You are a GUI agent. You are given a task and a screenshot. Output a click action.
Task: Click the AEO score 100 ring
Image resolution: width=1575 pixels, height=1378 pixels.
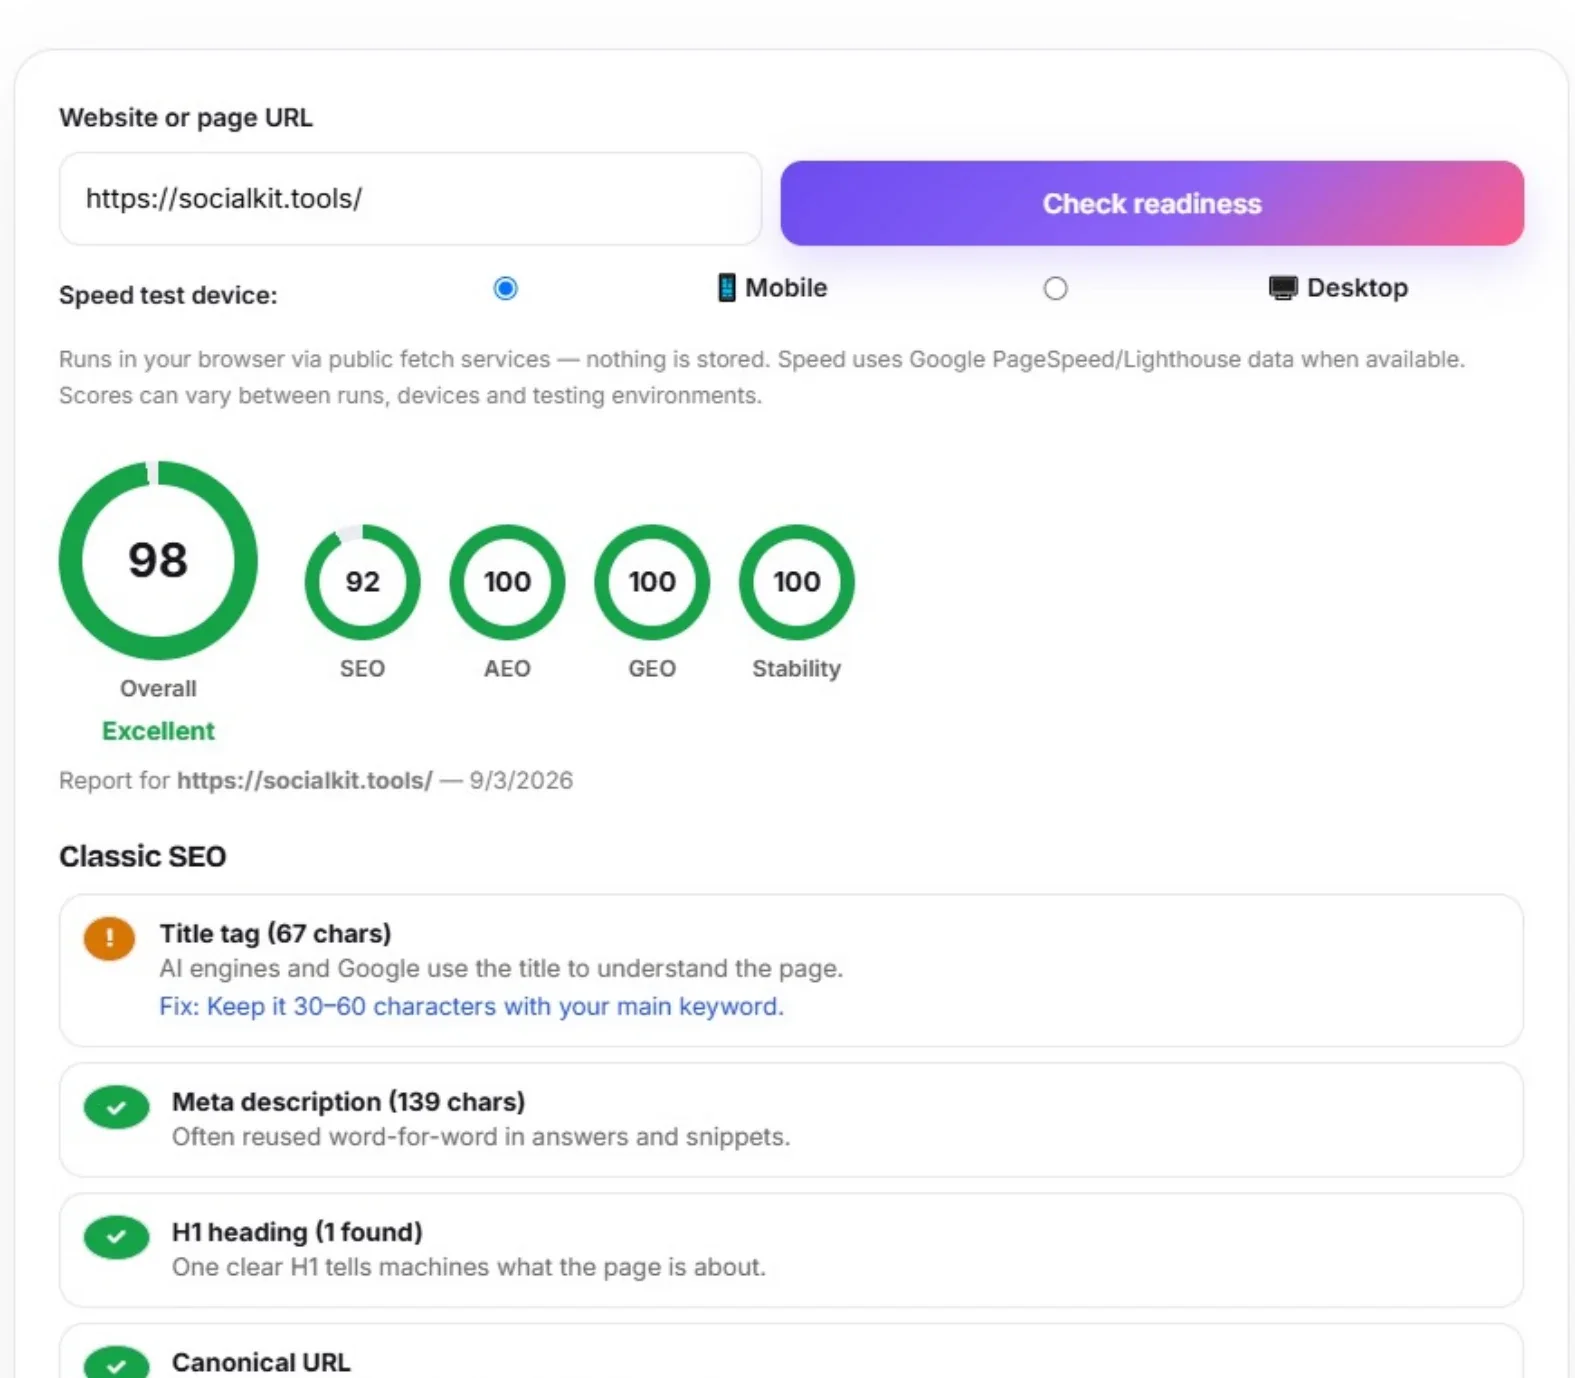click(x=507, y=582)
